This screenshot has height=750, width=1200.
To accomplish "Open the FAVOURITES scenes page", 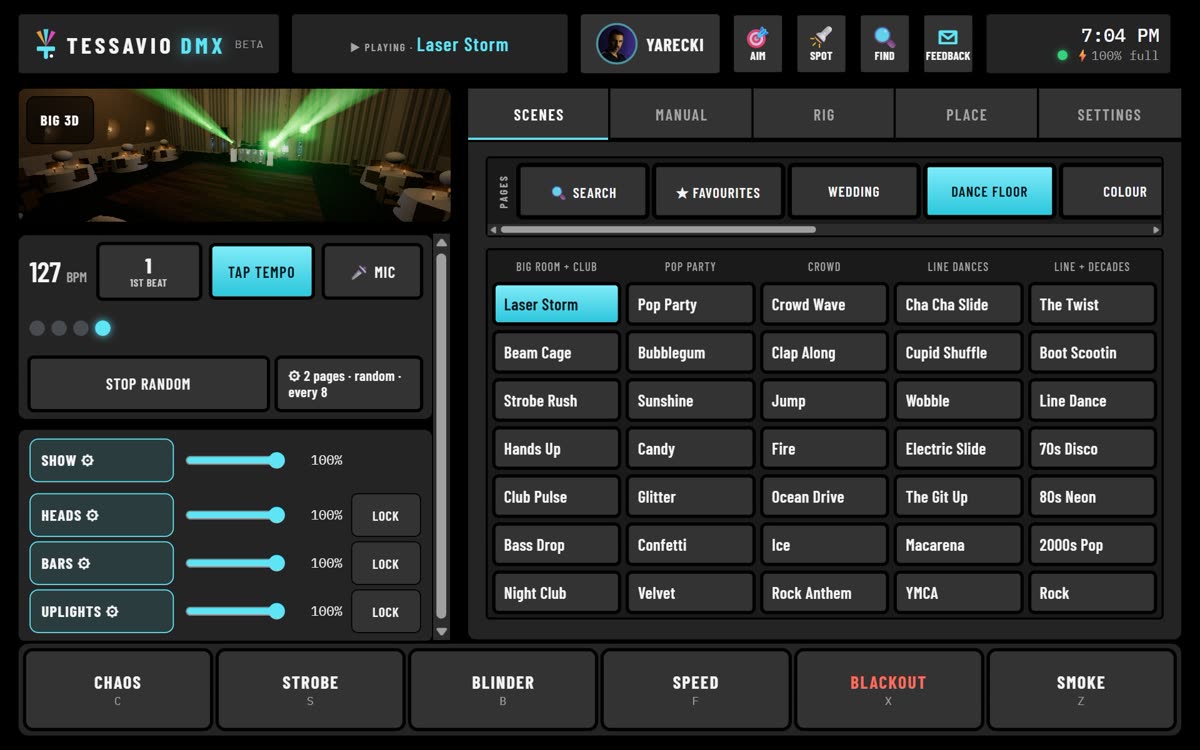I will coord(718,192).
